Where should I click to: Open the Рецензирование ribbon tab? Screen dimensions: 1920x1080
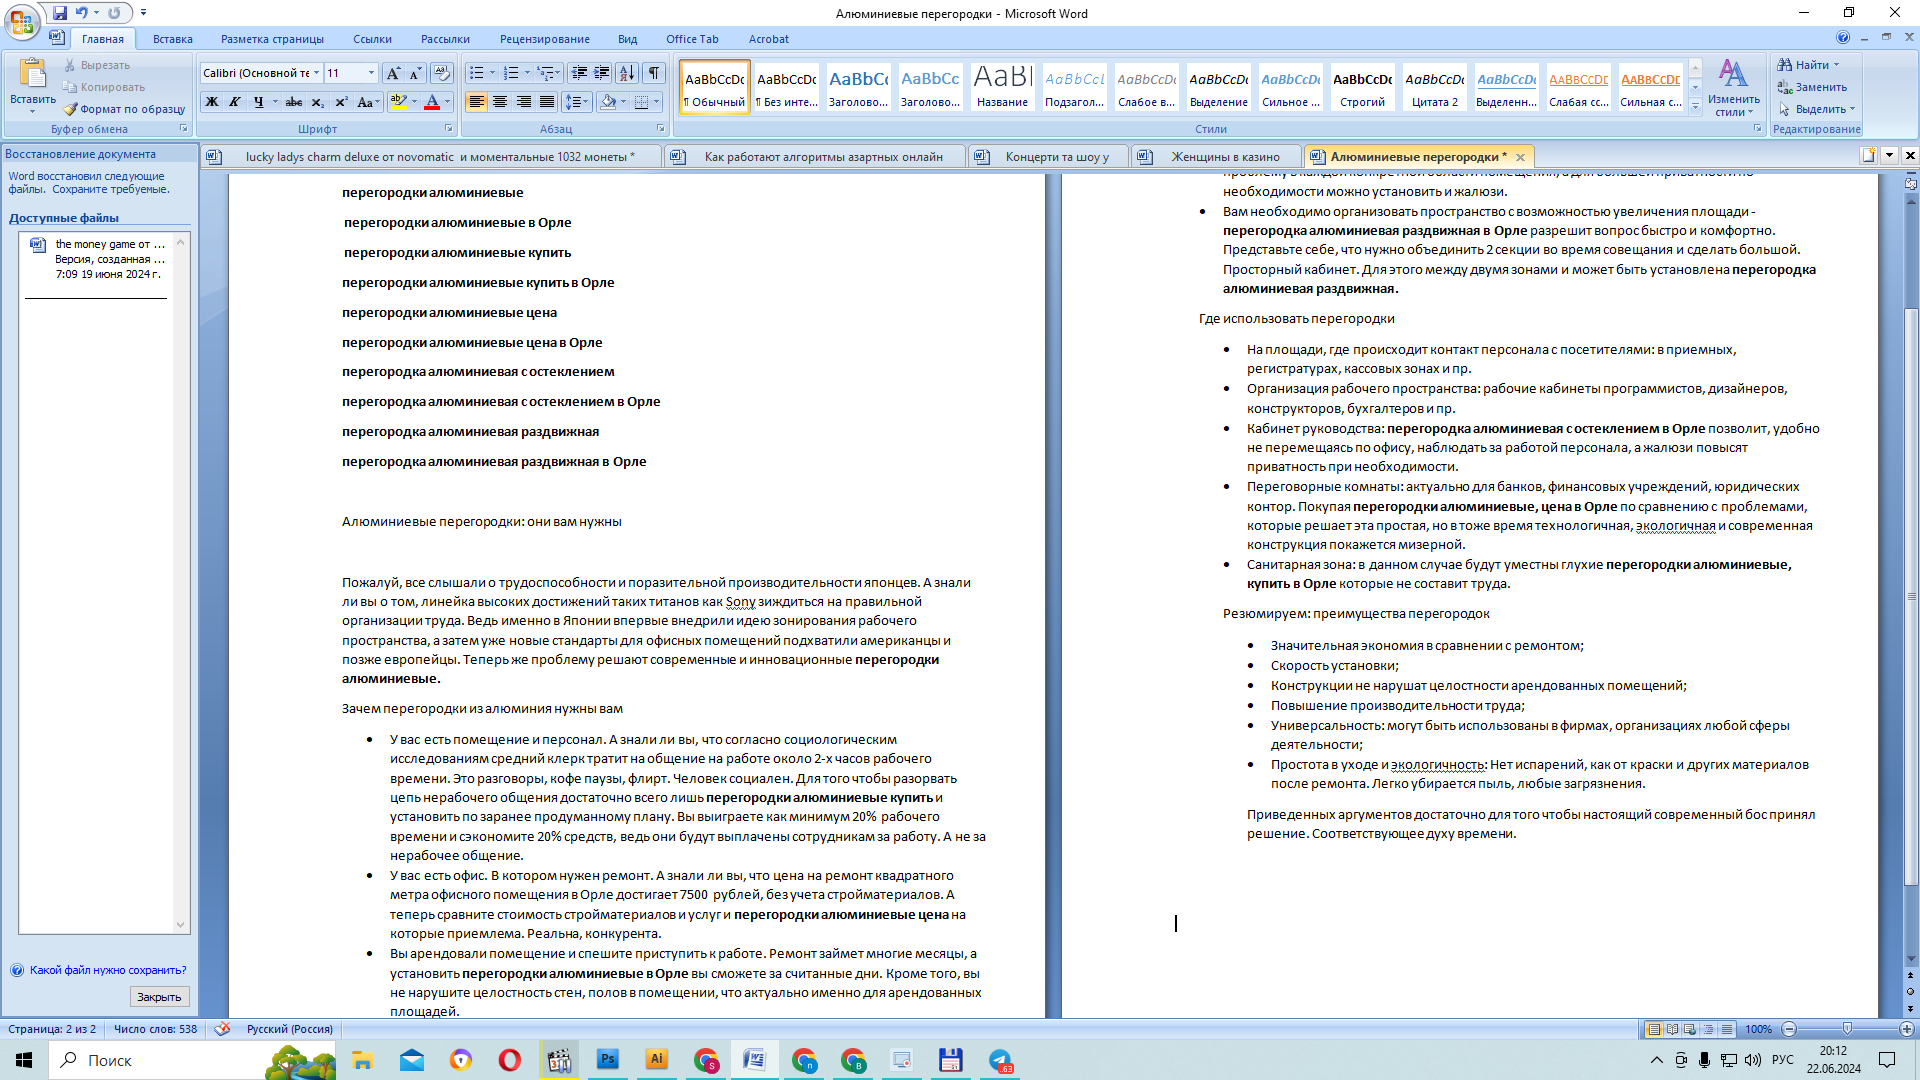(x=545, y=39)
